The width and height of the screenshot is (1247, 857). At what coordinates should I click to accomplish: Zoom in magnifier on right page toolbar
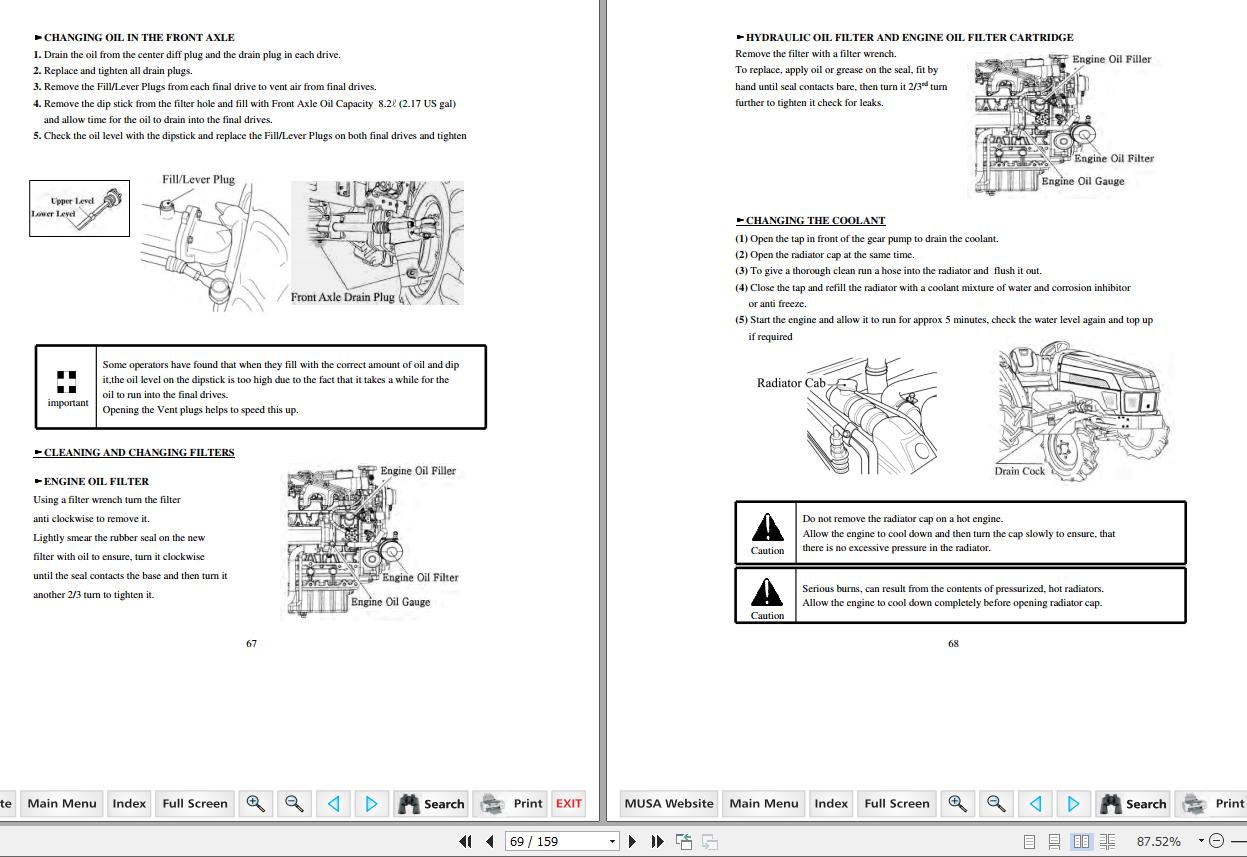tap(958, 803)
